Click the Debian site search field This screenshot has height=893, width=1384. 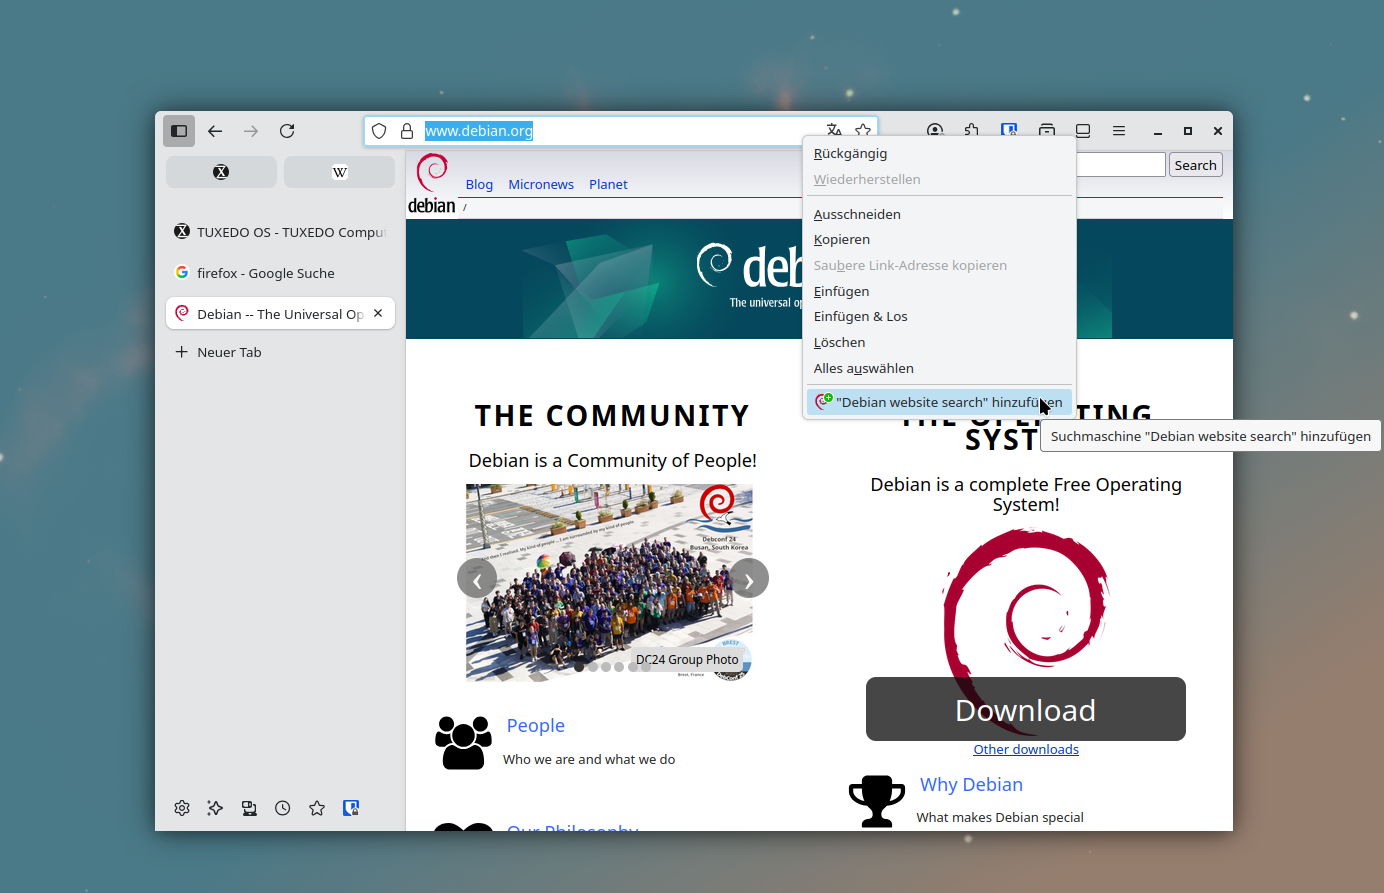pyautogui.click(x=1121, y=165)
